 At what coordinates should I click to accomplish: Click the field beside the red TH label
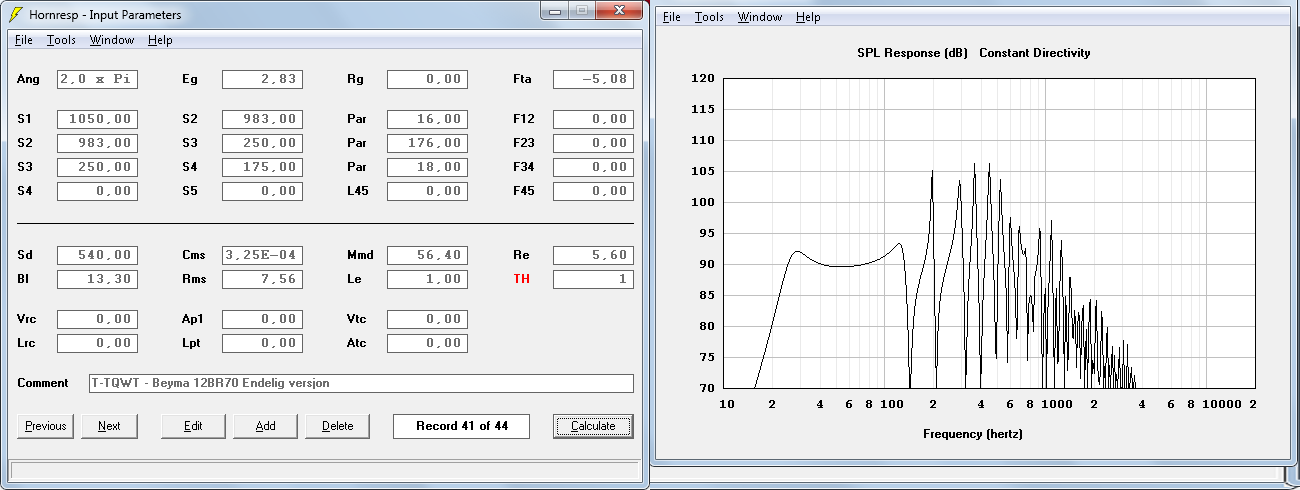(593, 279)
